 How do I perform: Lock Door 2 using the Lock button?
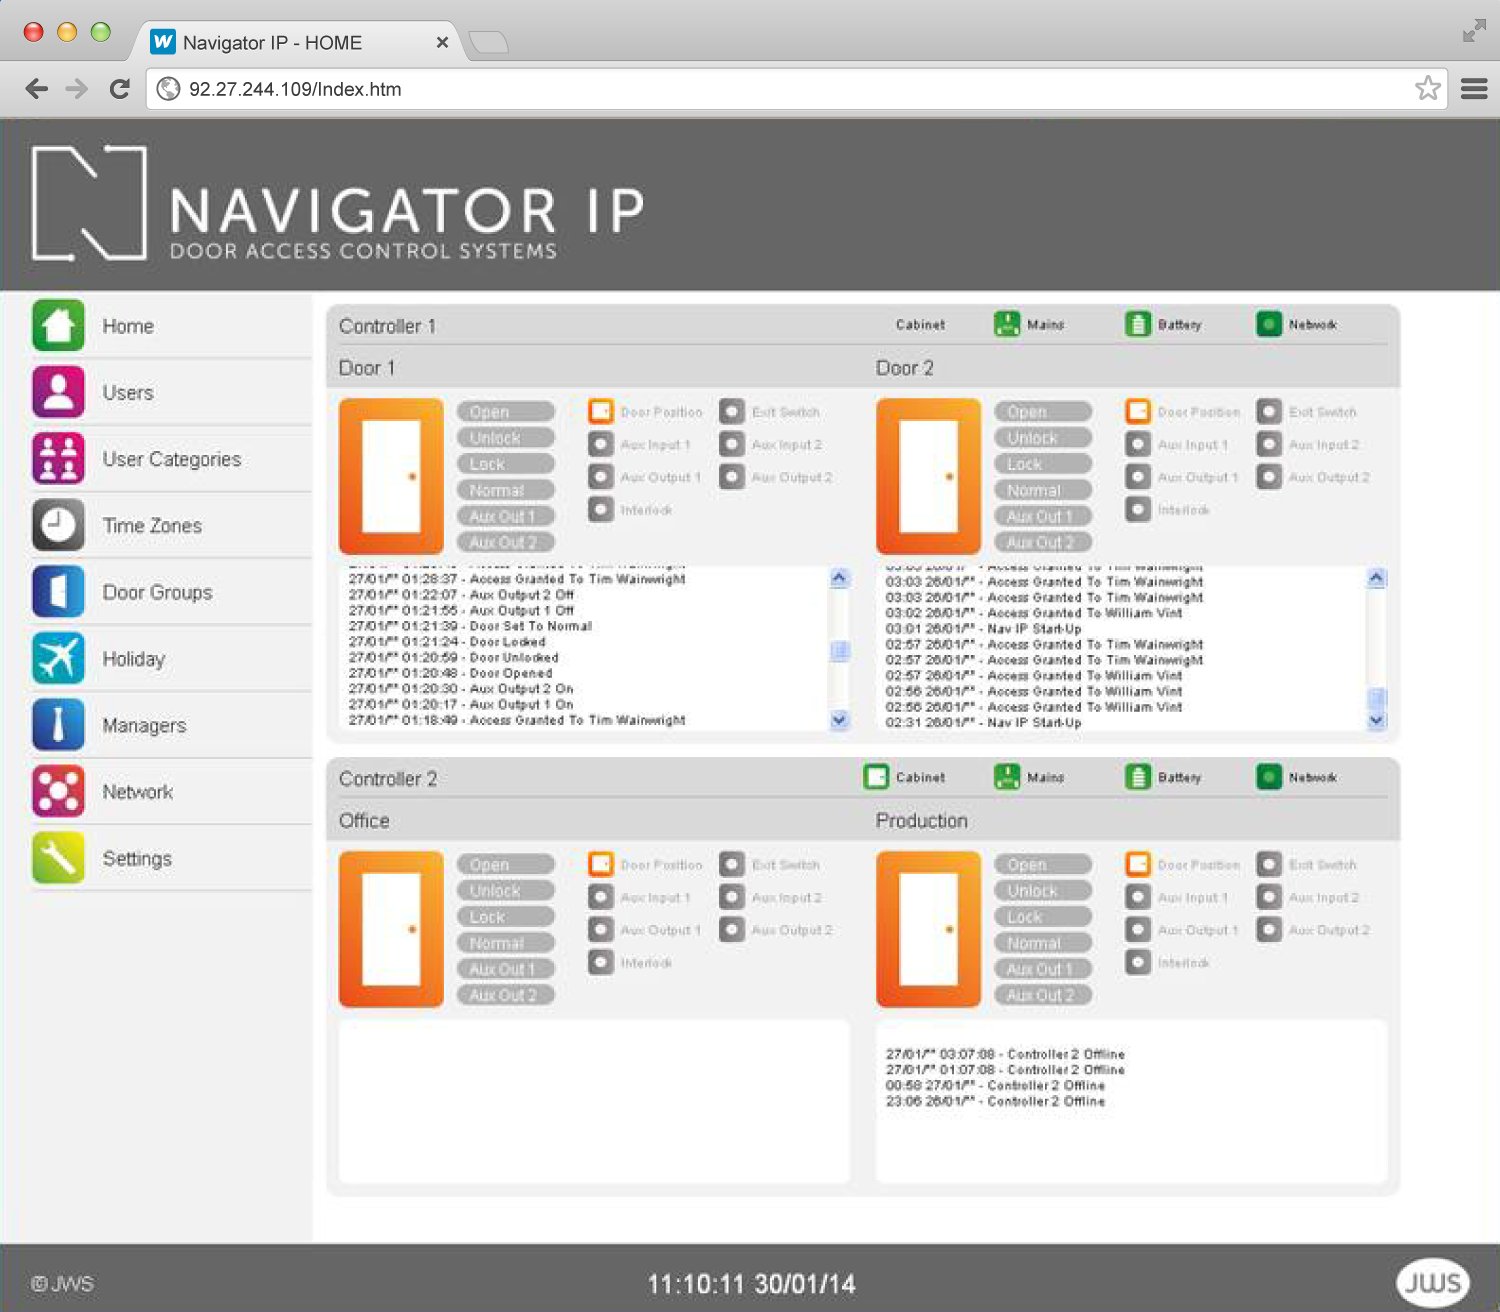[x=1043, y=464]
